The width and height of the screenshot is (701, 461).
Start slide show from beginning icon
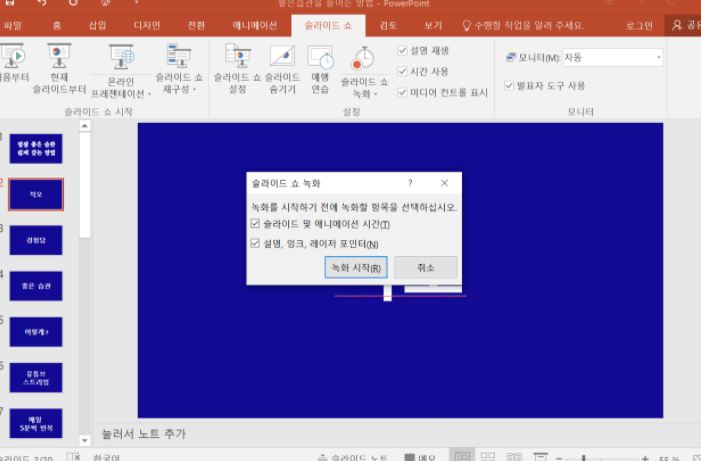click(x=13, y=56)
